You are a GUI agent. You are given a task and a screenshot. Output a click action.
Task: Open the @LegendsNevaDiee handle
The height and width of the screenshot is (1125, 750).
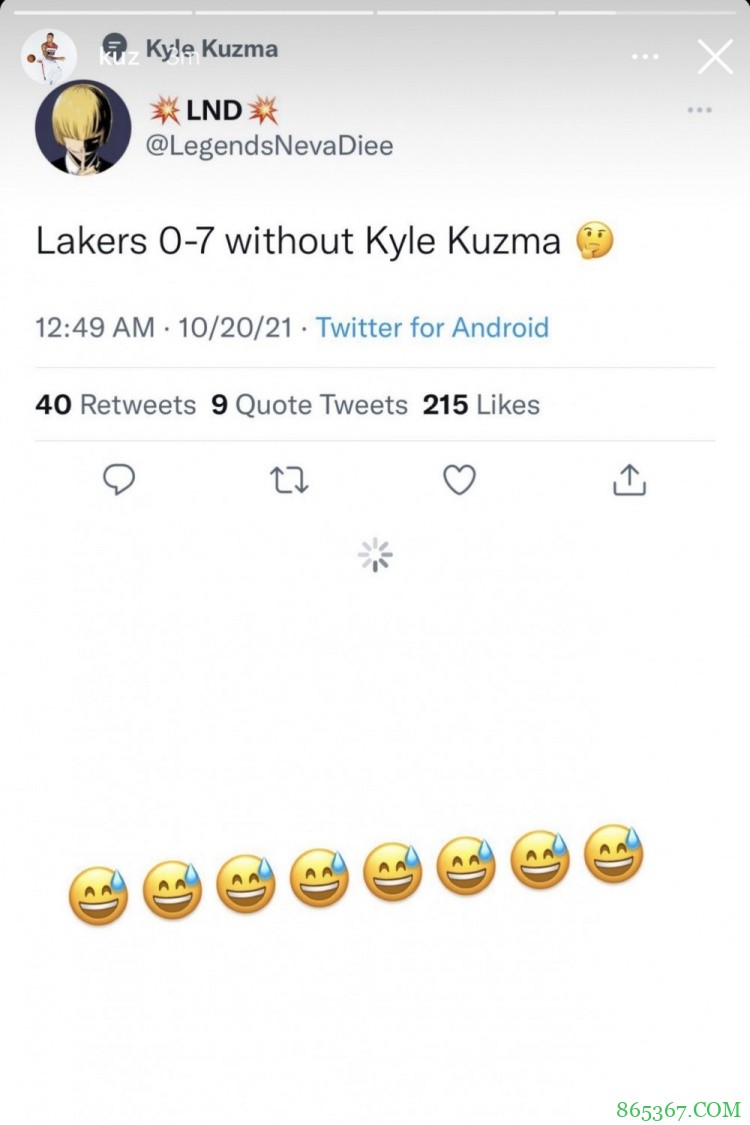coord(269,146)
